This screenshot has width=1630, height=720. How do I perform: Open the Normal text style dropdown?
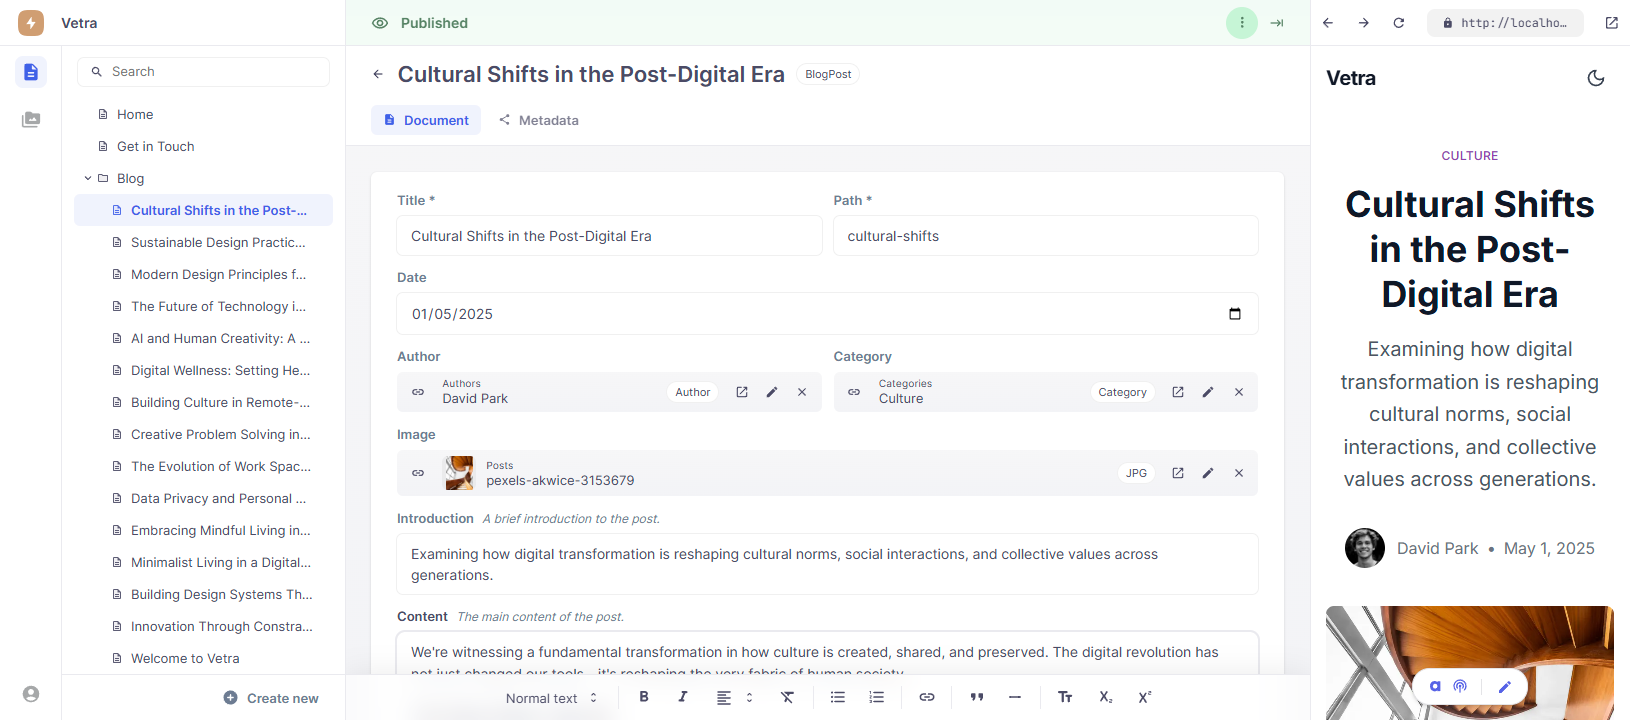[x=551, y=698]
